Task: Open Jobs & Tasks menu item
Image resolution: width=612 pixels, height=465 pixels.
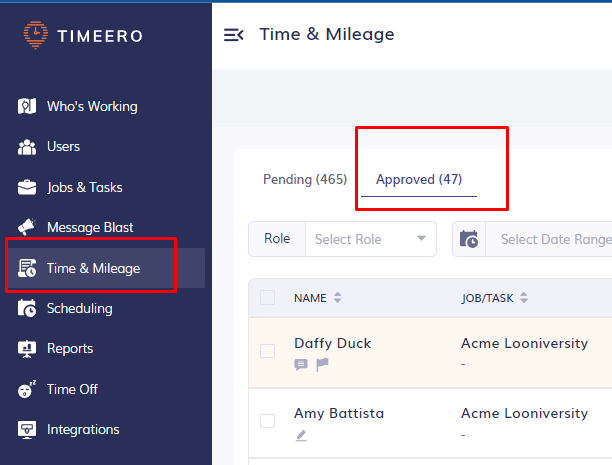Action: (85, 187)
